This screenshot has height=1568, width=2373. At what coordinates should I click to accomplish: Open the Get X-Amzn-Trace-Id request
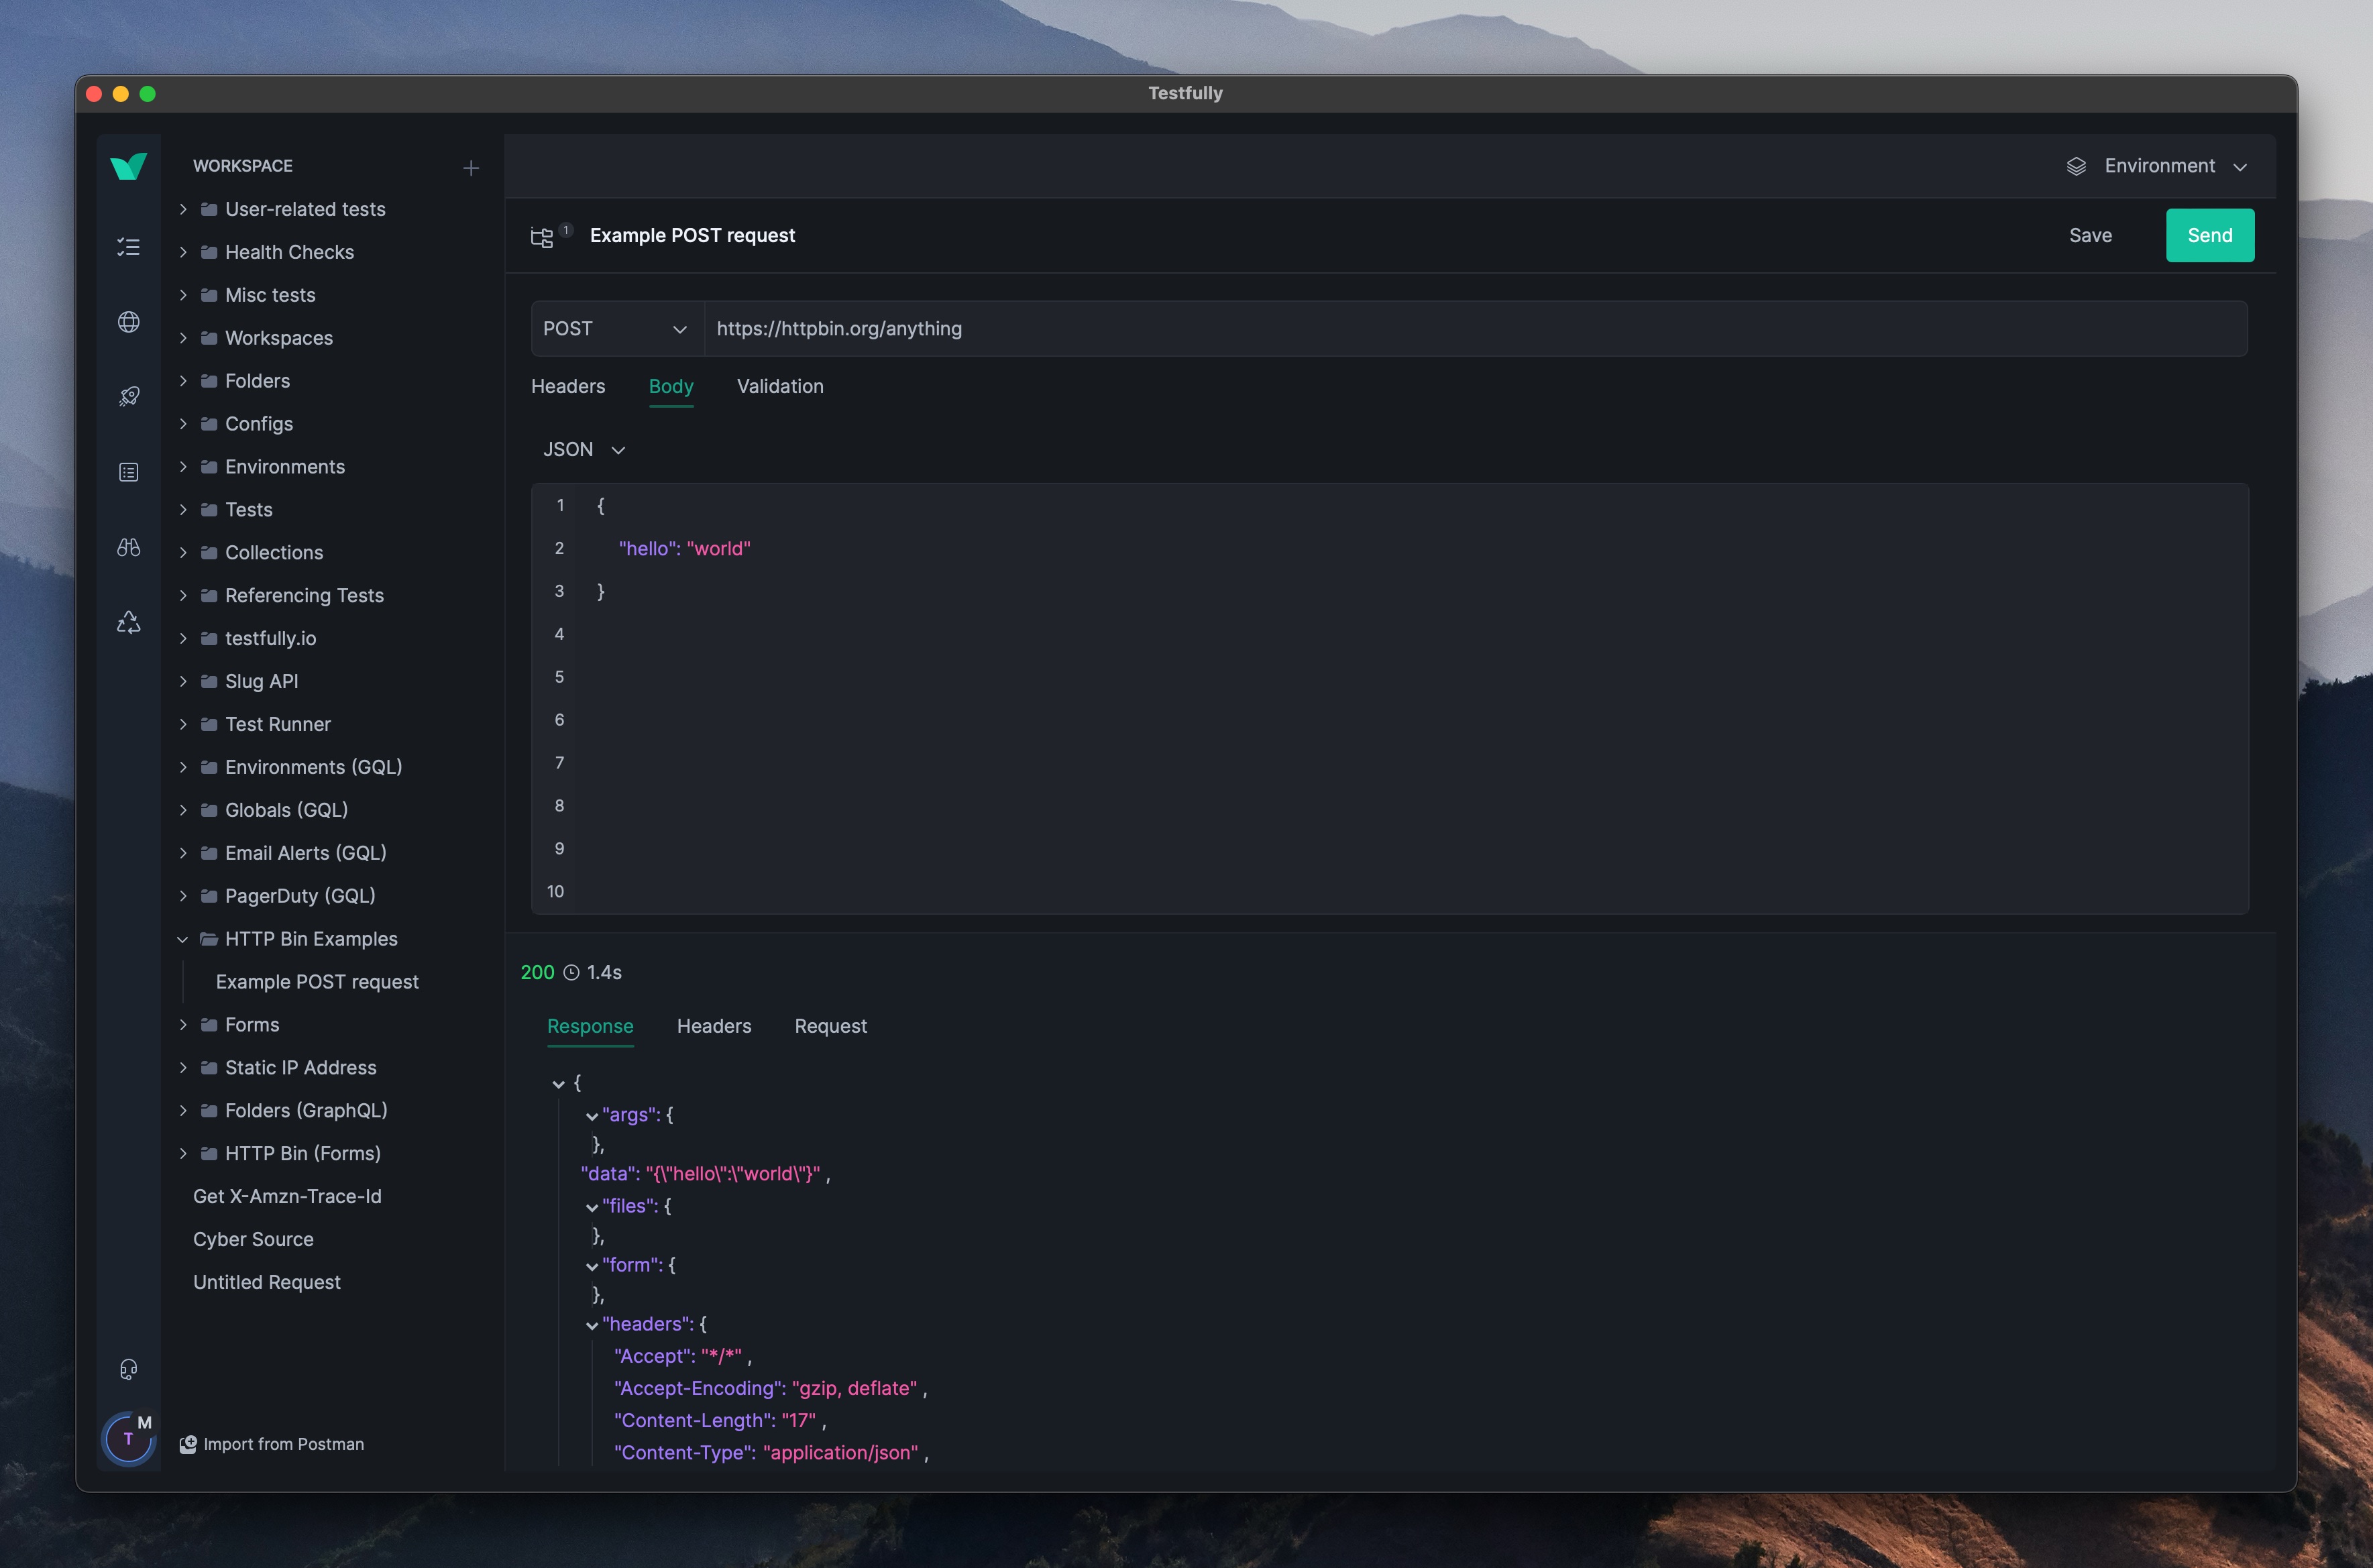(x=287, y=1196)
